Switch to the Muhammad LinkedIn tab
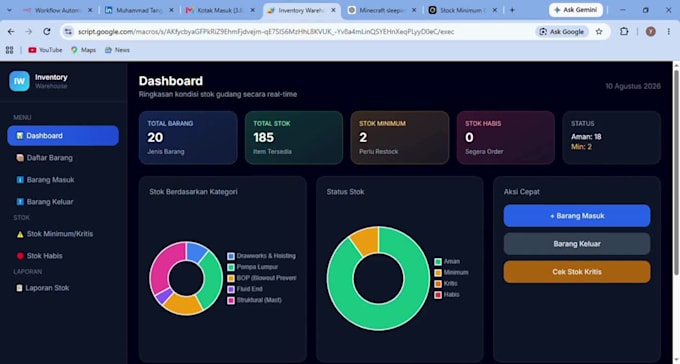680x364 pixels. (140, 10)
